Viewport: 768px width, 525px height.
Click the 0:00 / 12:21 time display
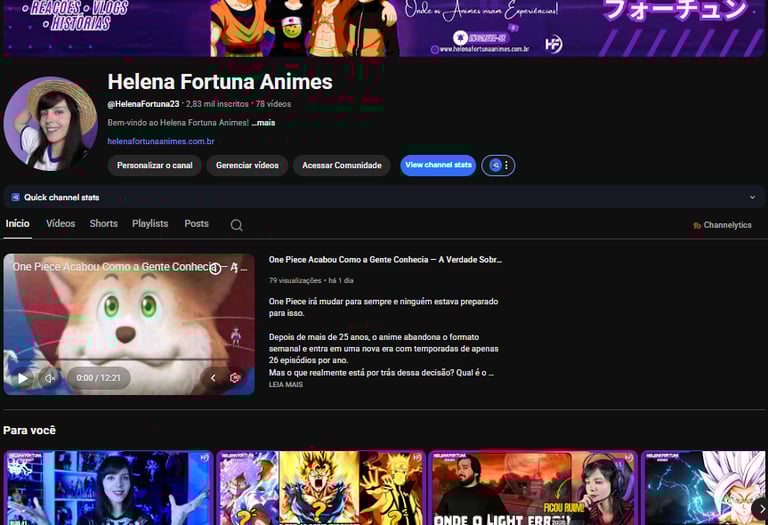(98, 378)
